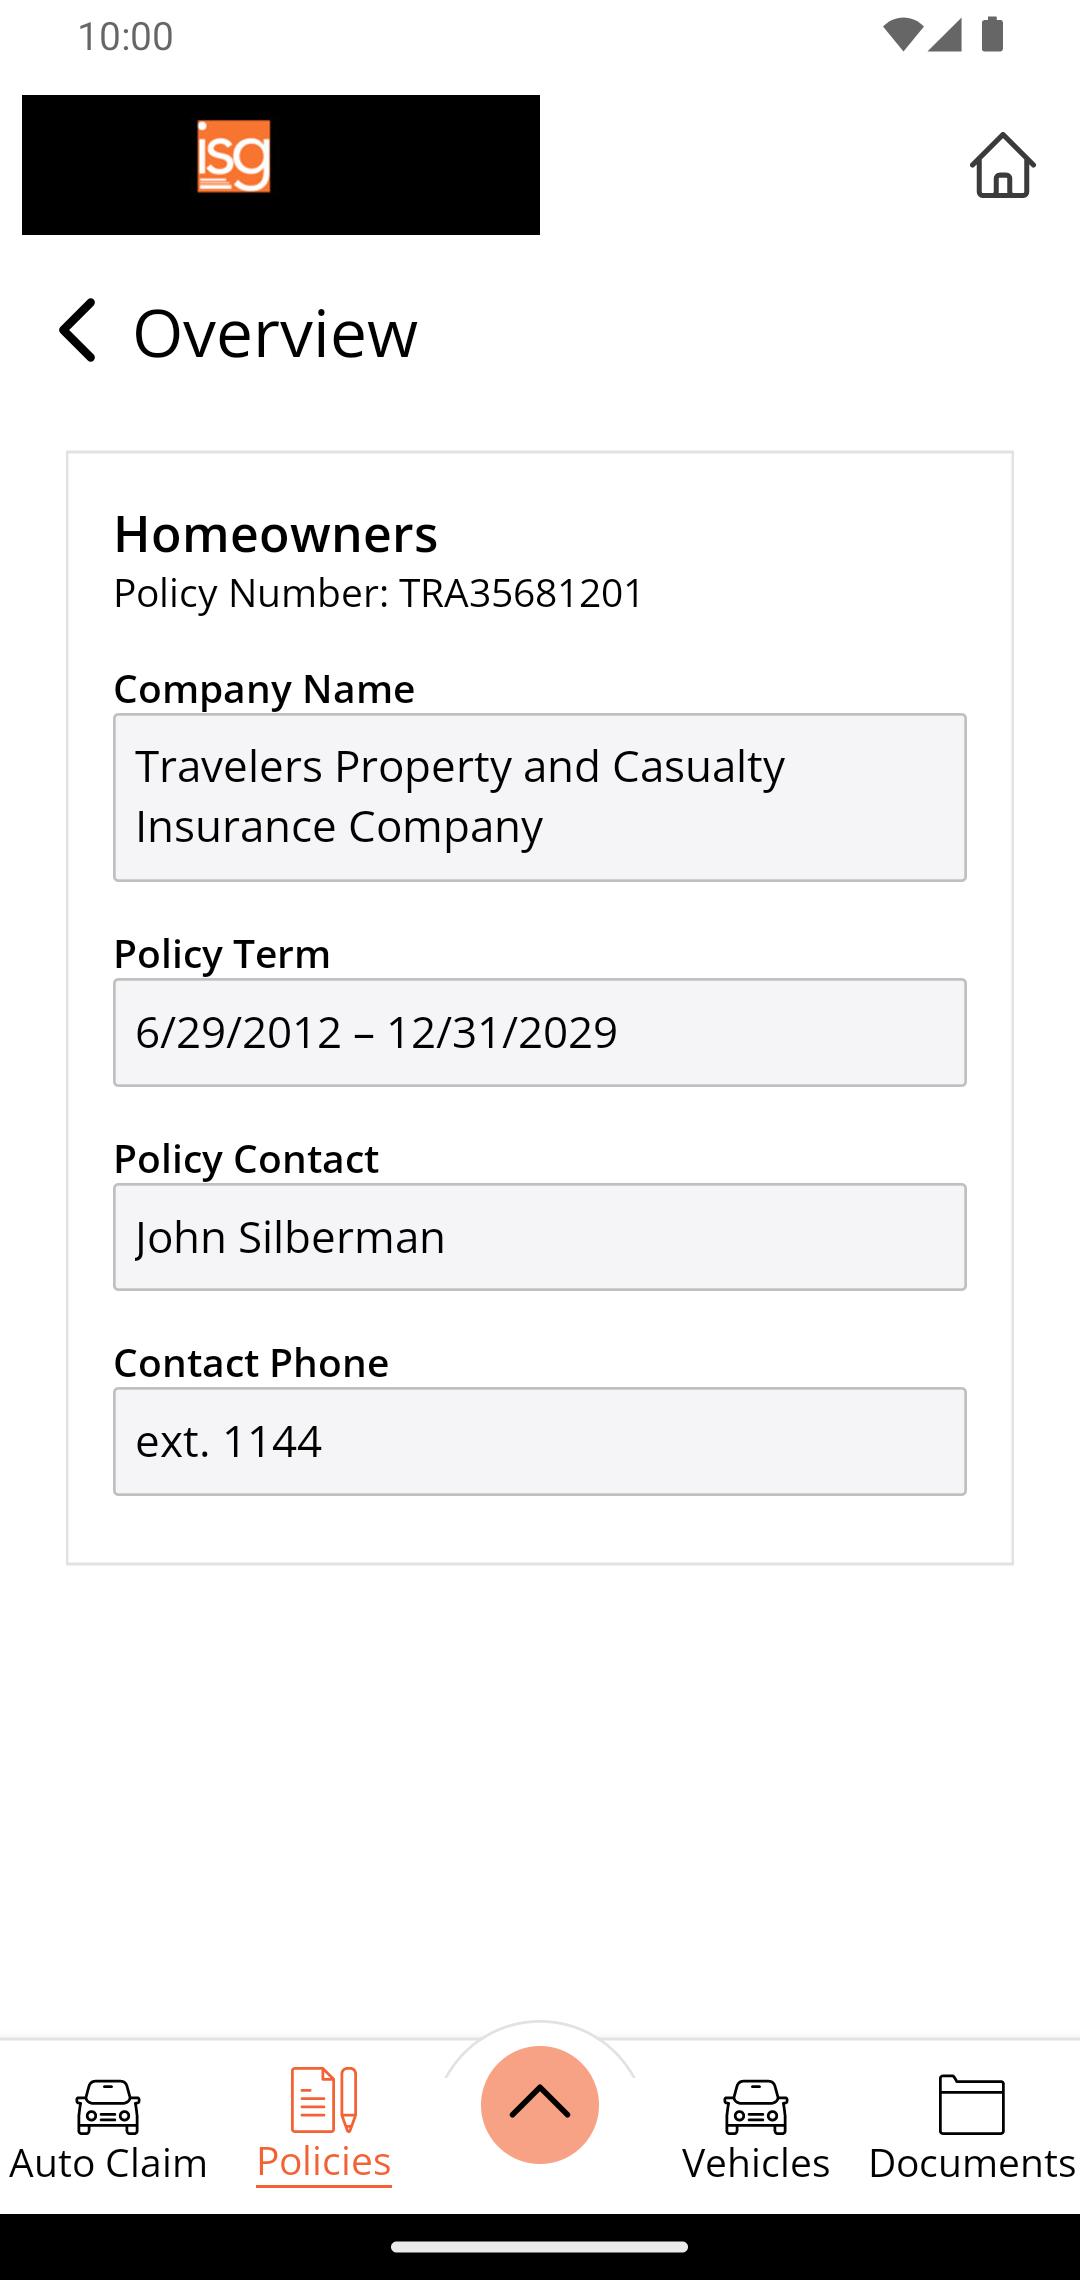This screenshot has height=2280, width=1080.
Task: Switch to the Vehicles tab label
Action: 756,2163
